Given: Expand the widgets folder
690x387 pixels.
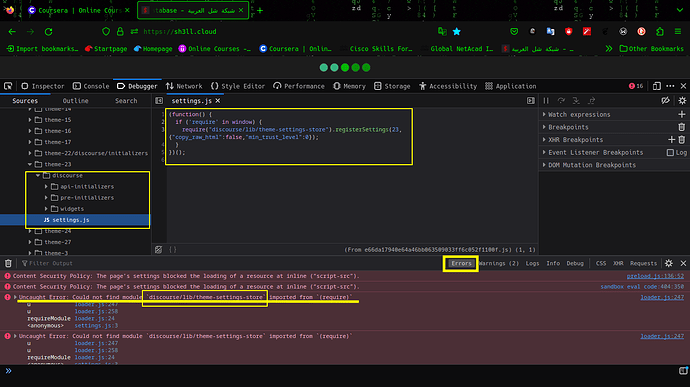Looking at the screenshot, I should pyautogui.click(x=46, y=209).
